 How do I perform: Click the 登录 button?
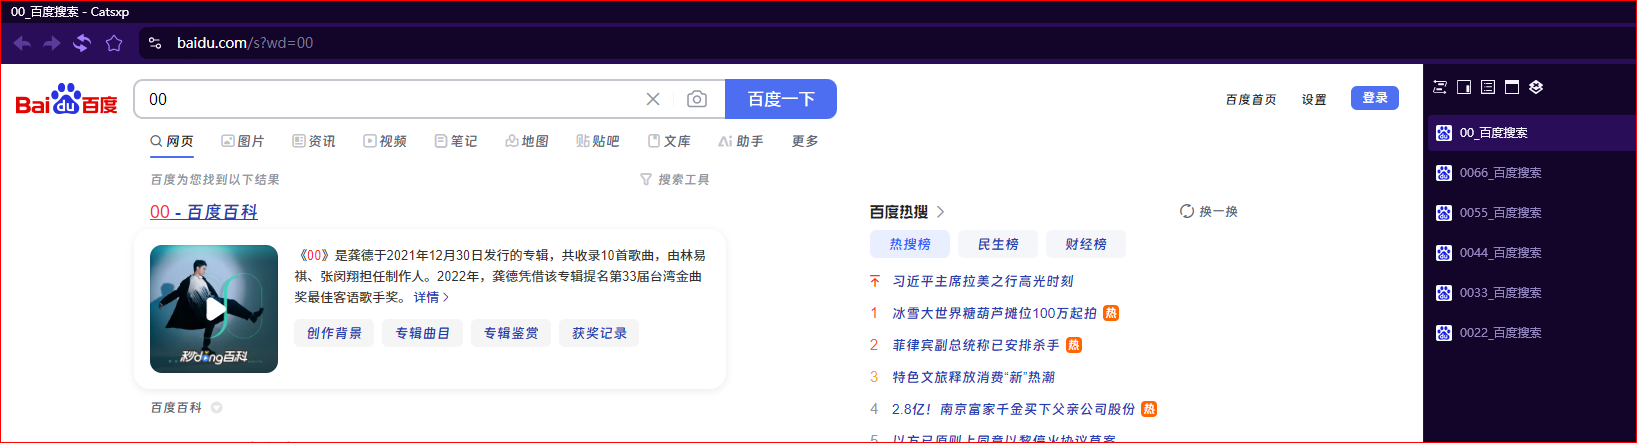[x=1375, y=98]
